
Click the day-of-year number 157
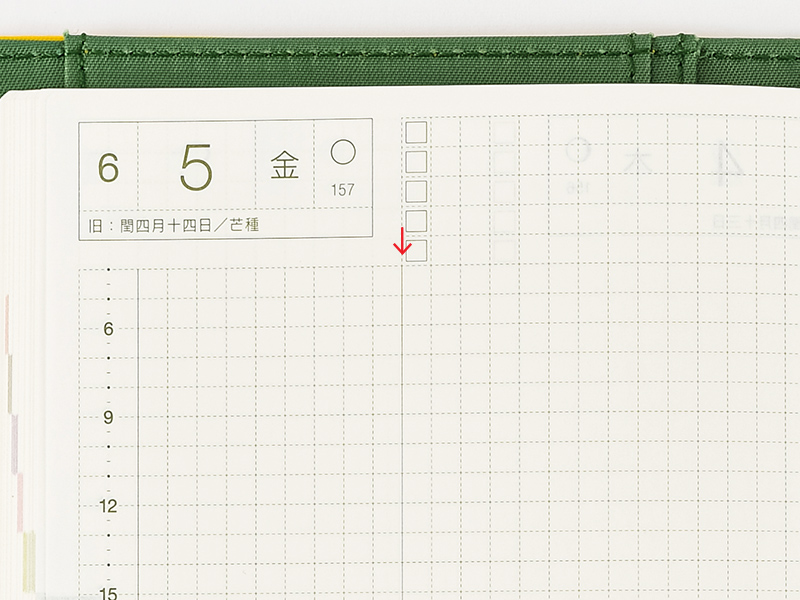(x=343, y=189)
